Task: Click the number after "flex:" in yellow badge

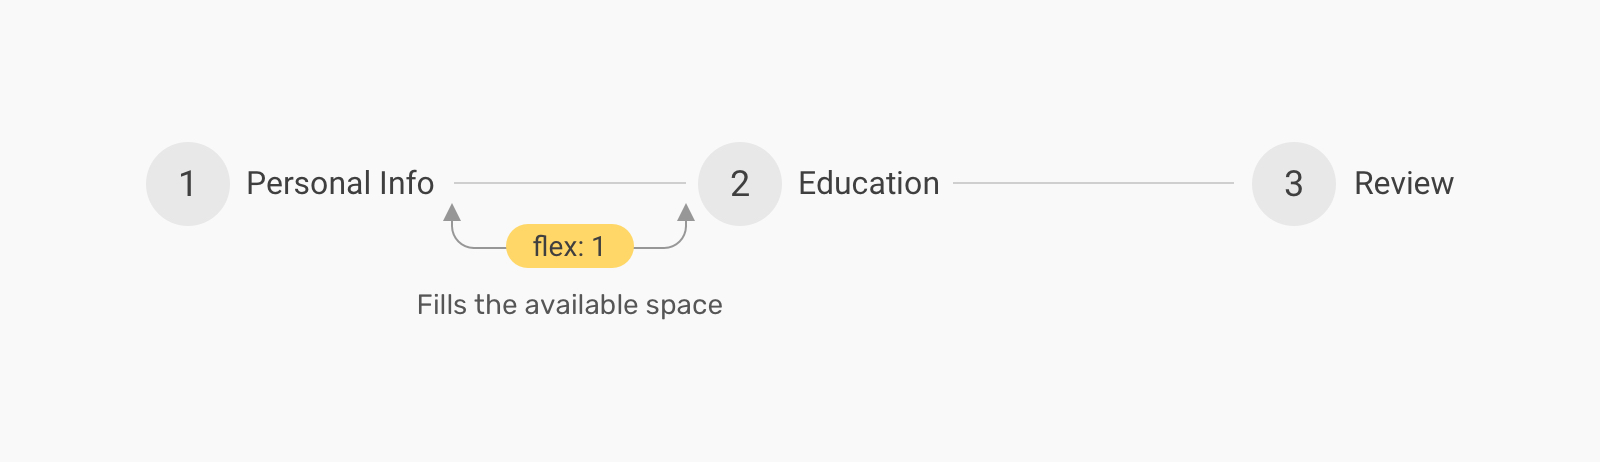Action: [x=598, y=246]
